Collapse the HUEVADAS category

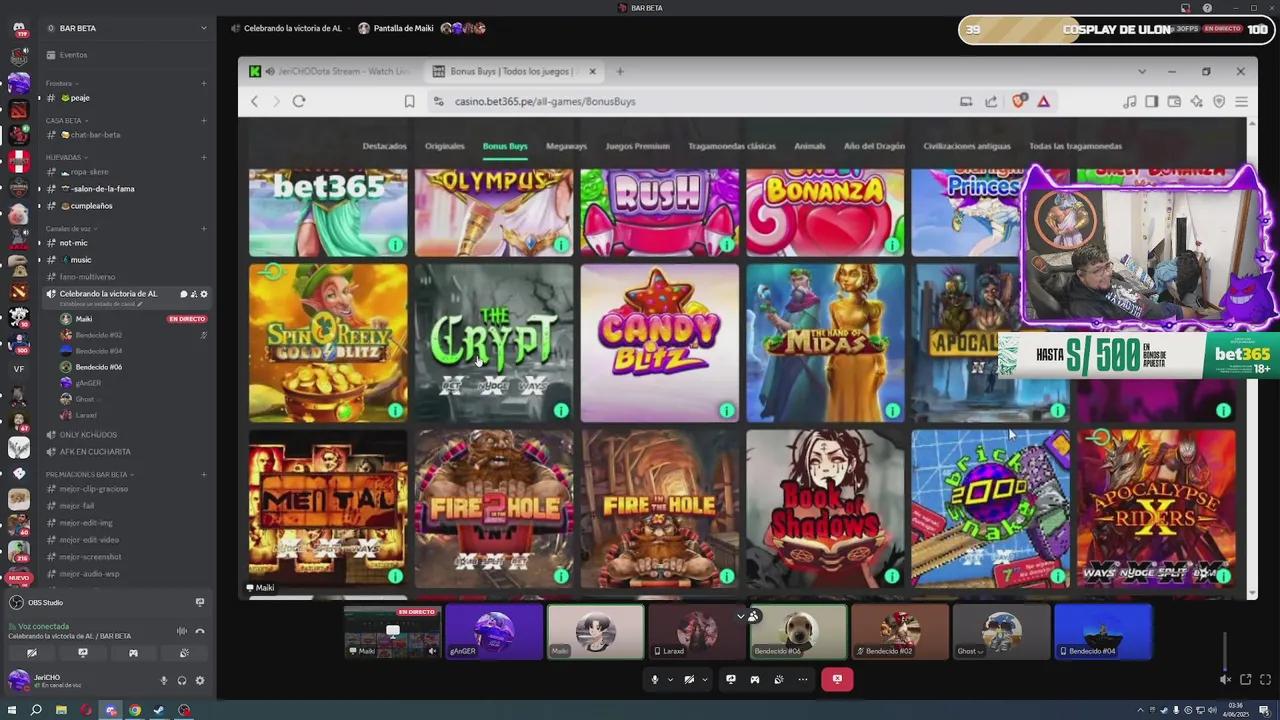click(x=65, y=158)
